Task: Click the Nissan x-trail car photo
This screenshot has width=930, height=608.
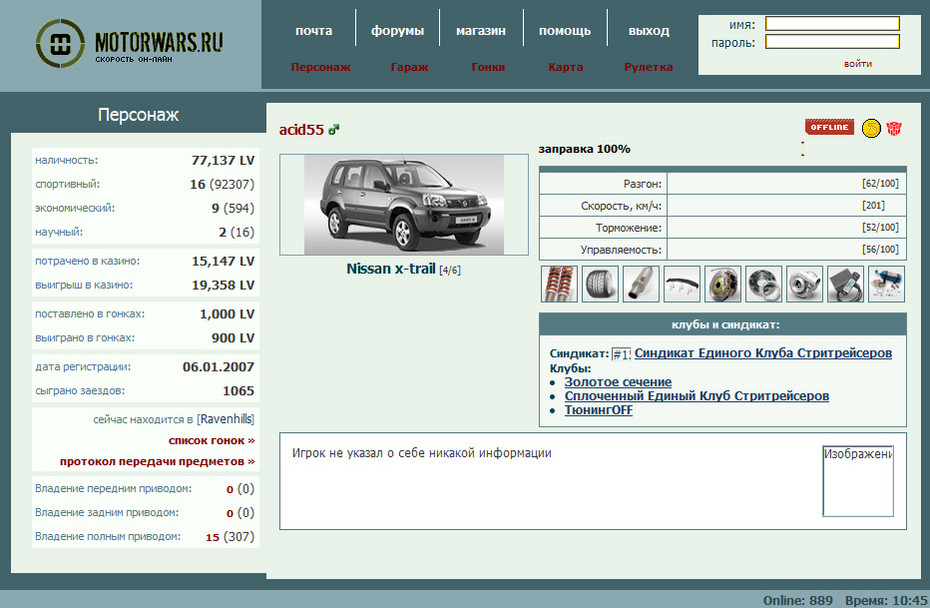Action: (x=404, y=205)
